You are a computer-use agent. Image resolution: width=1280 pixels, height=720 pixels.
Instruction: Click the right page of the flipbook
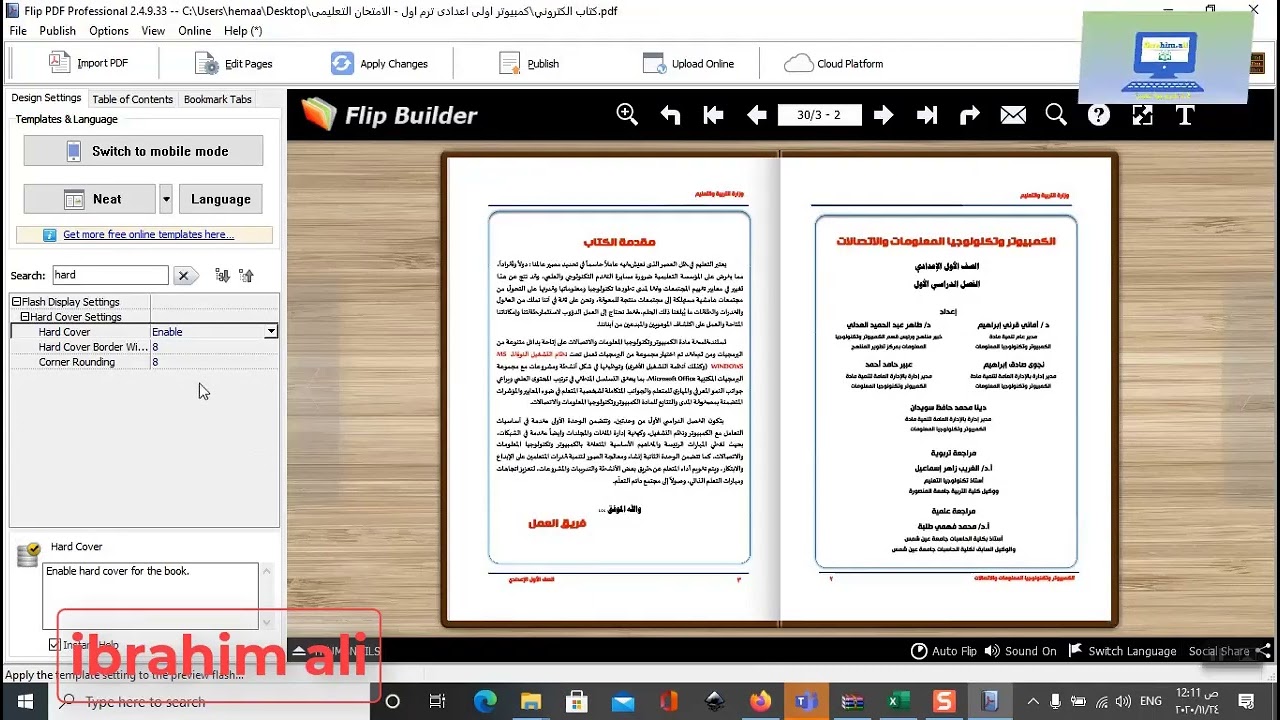coord(946,389)
